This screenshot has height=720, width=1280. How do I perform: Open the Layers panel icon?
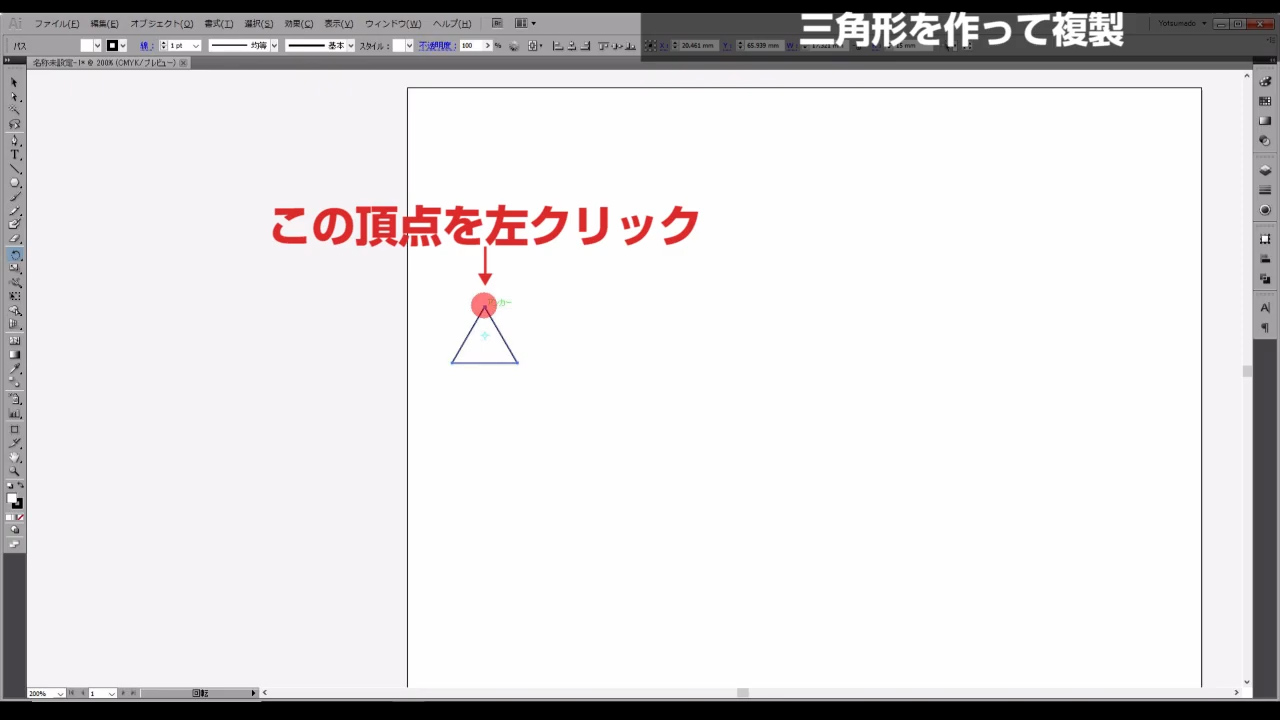coord(1265,171)
